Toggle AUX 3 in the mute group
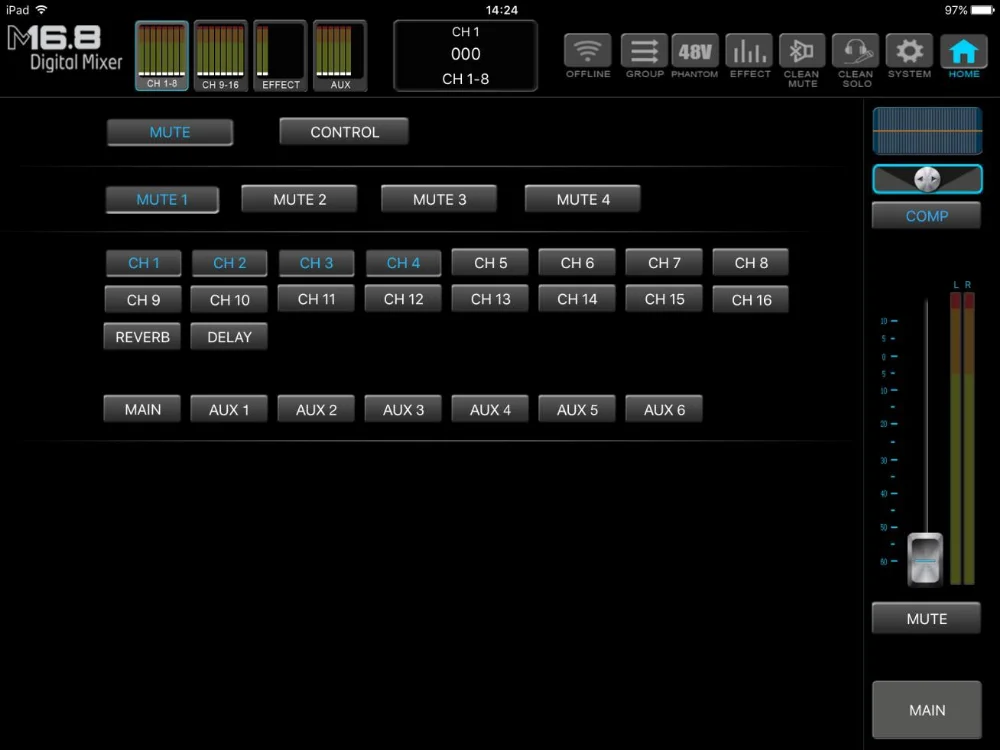The height and width of the screenshot is (750, 1000). [x=403, y=409]
